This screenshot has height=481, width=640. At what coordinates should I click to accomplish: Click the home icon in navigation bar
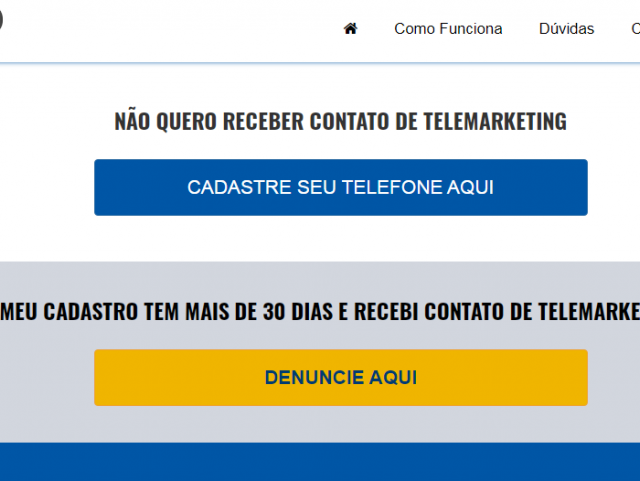pyautogui.click(x=350, y=29)
